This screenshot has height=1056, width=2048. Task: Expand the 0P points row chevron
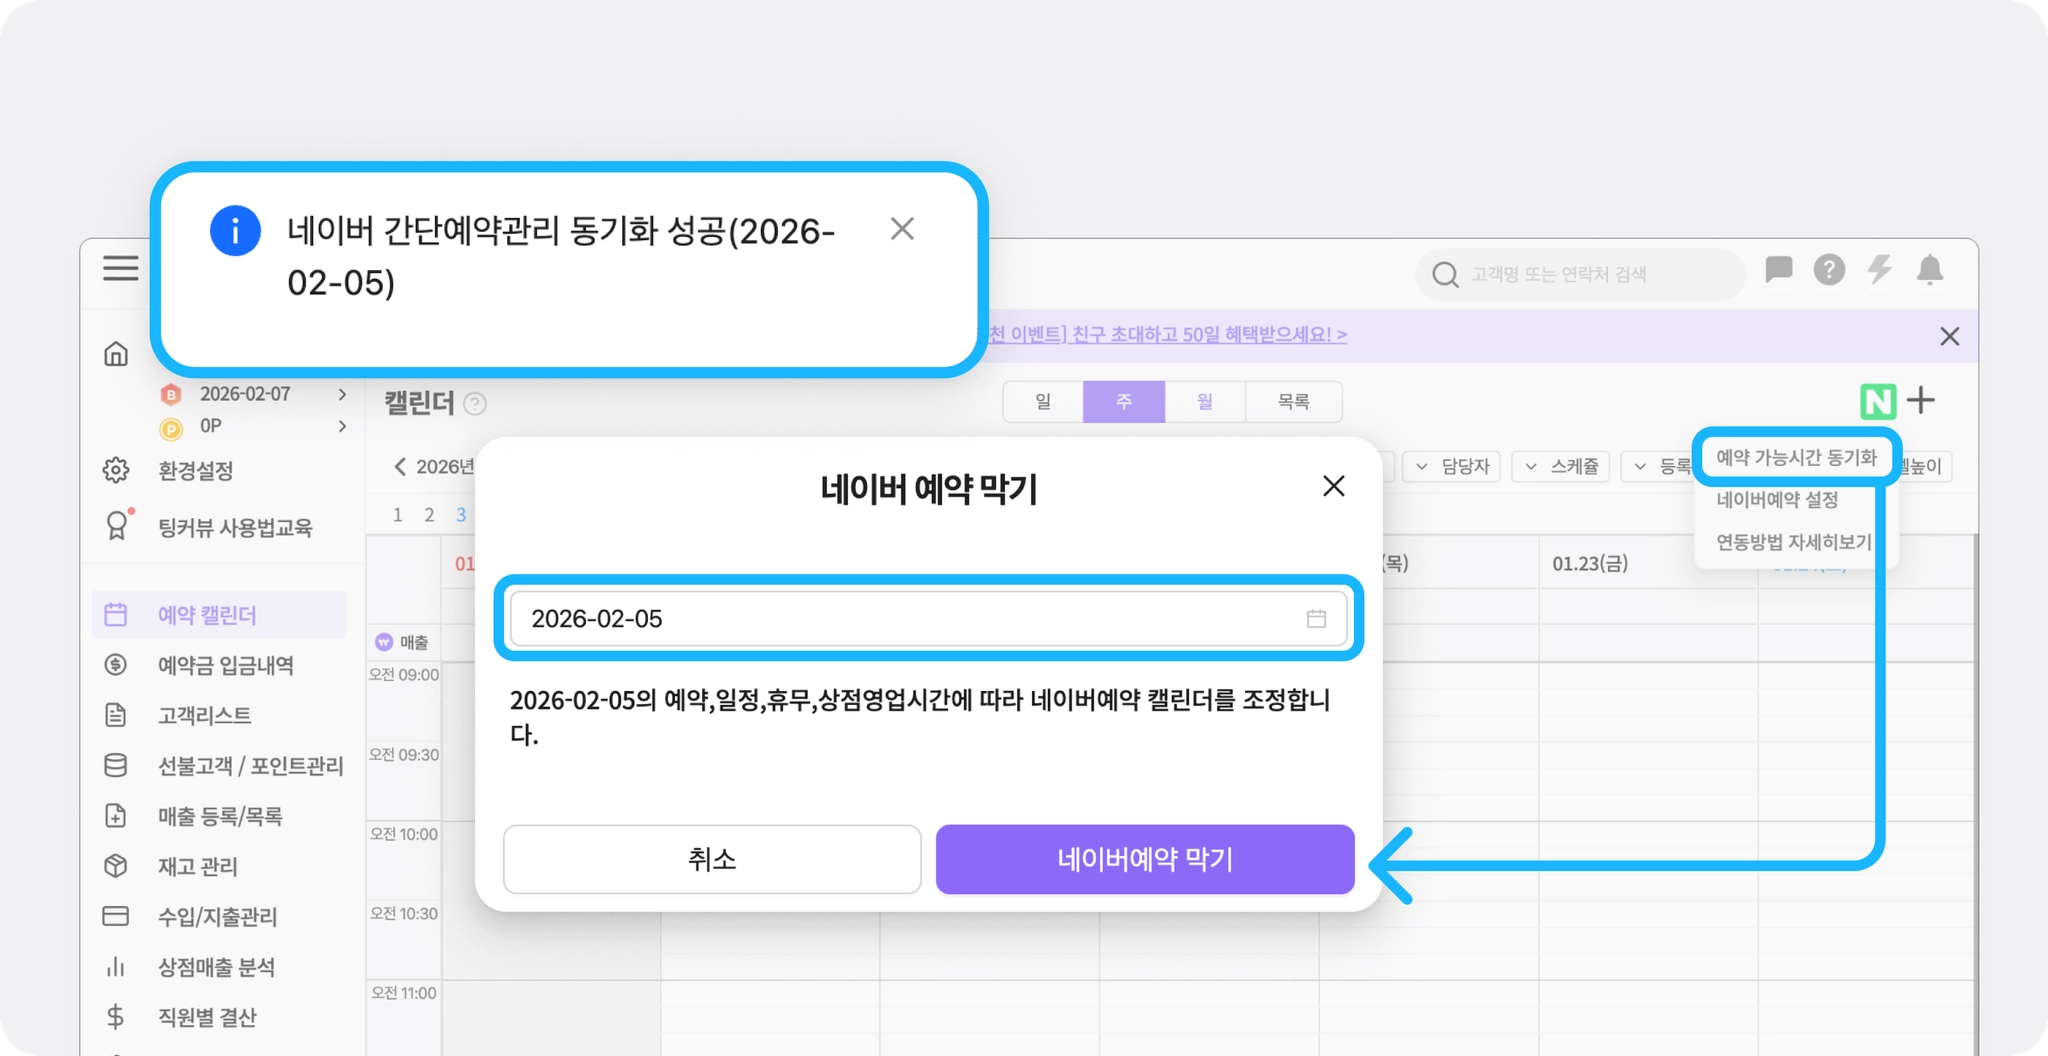[x=342, y=426]
